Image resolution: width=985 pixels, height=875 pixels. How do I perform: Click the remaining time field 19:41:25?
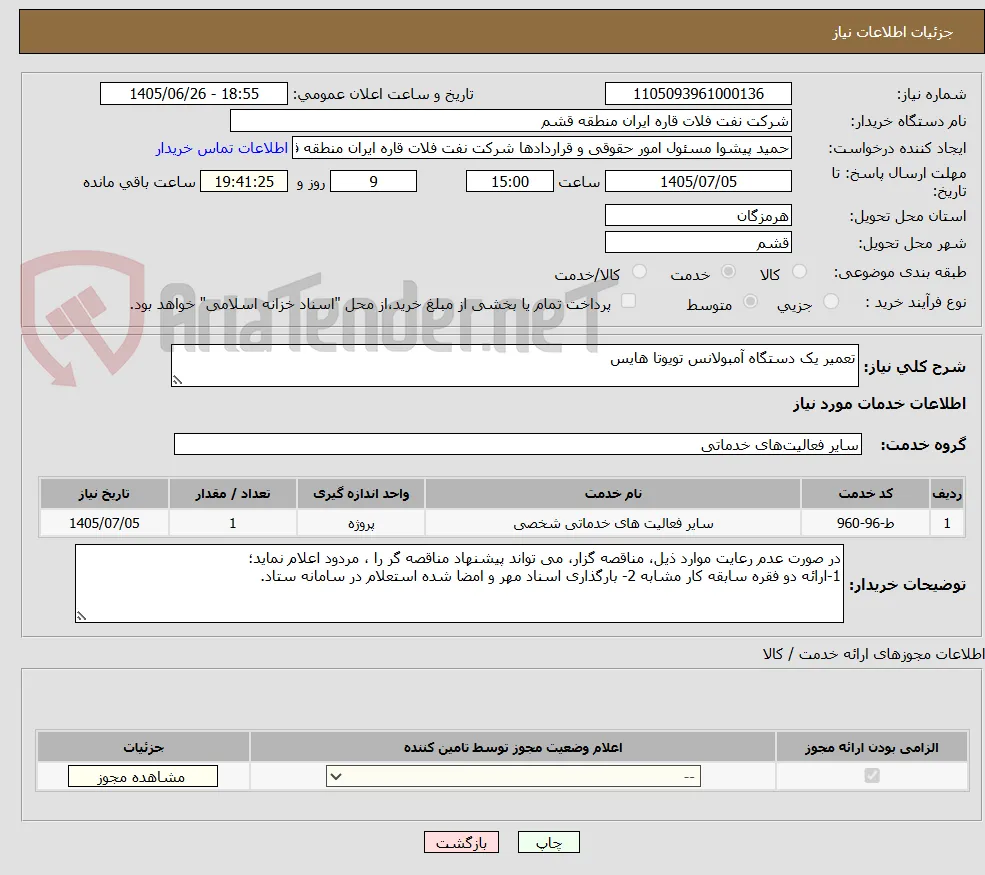coord(244,182)
